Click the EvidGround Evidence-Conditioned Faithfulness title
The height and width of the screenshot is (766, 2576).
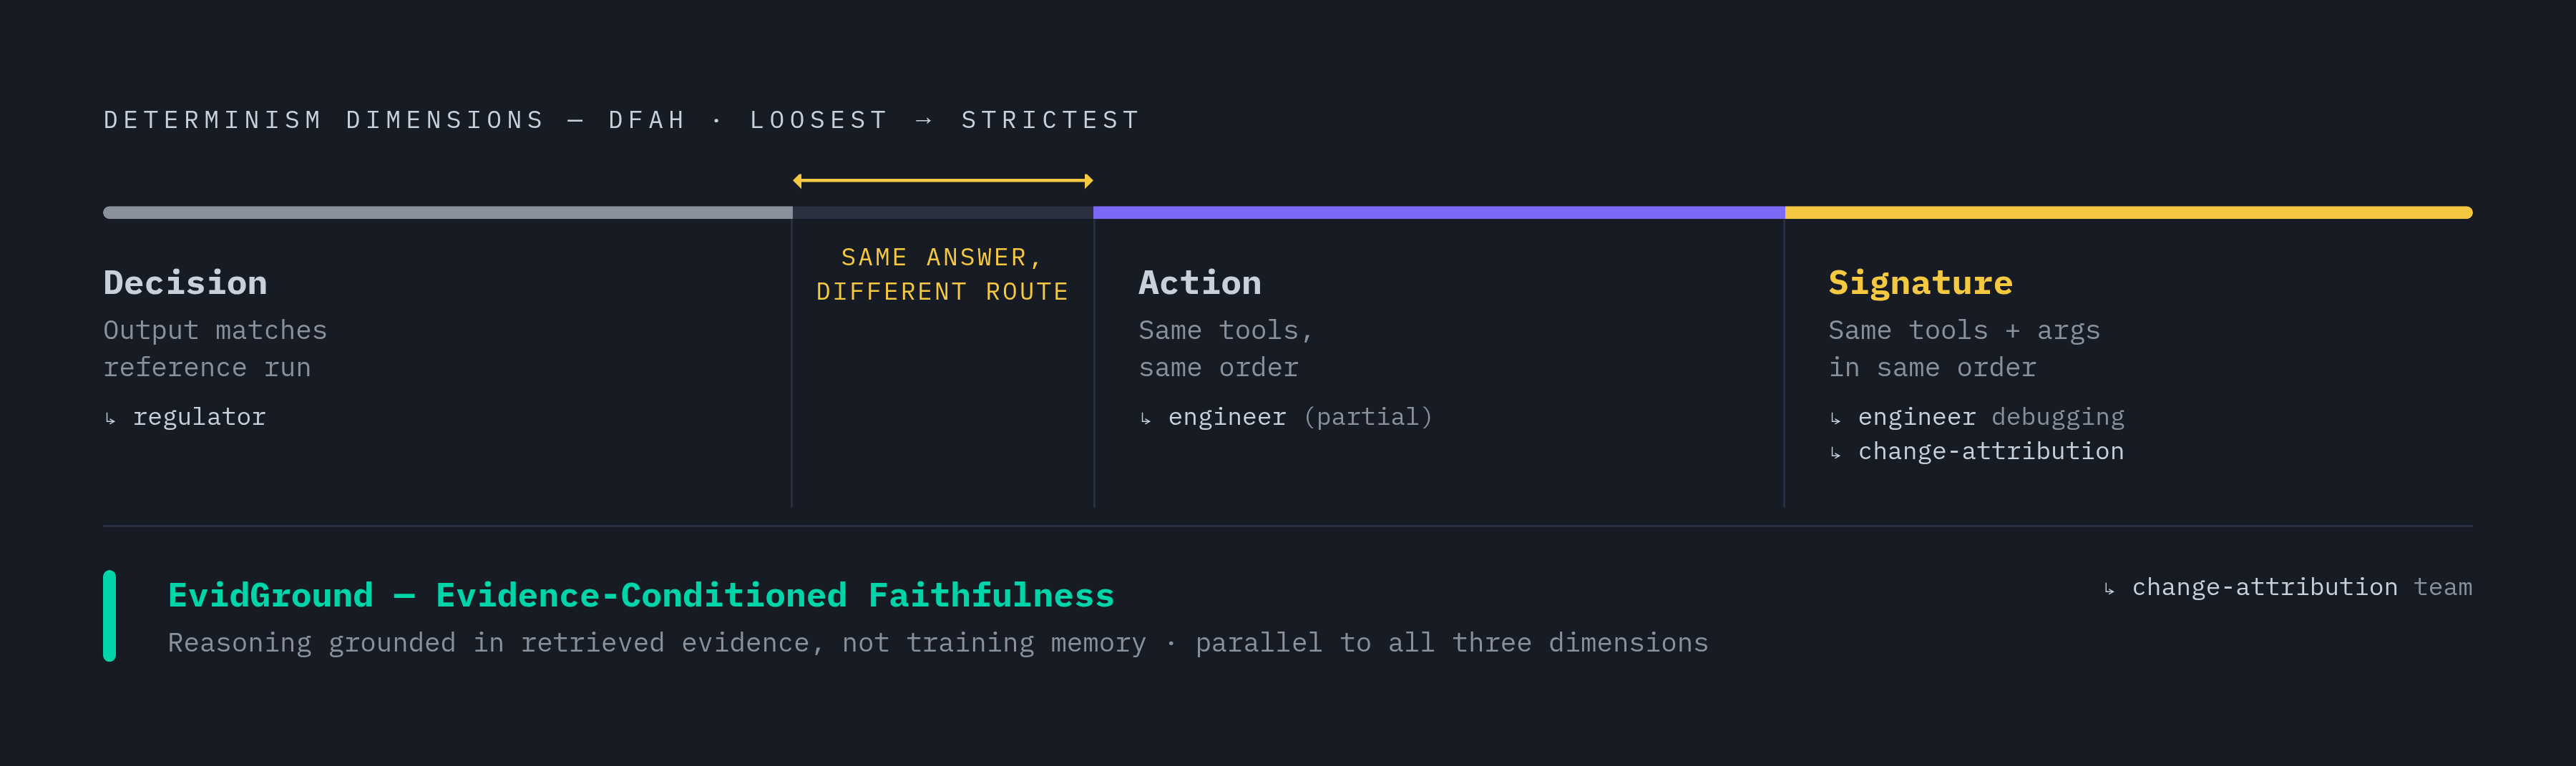641,596
